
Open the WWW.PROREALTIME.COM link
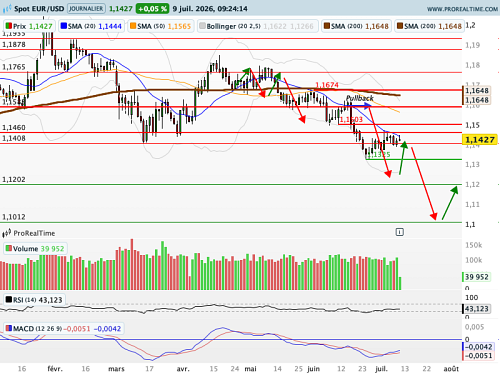coord(462,9)
